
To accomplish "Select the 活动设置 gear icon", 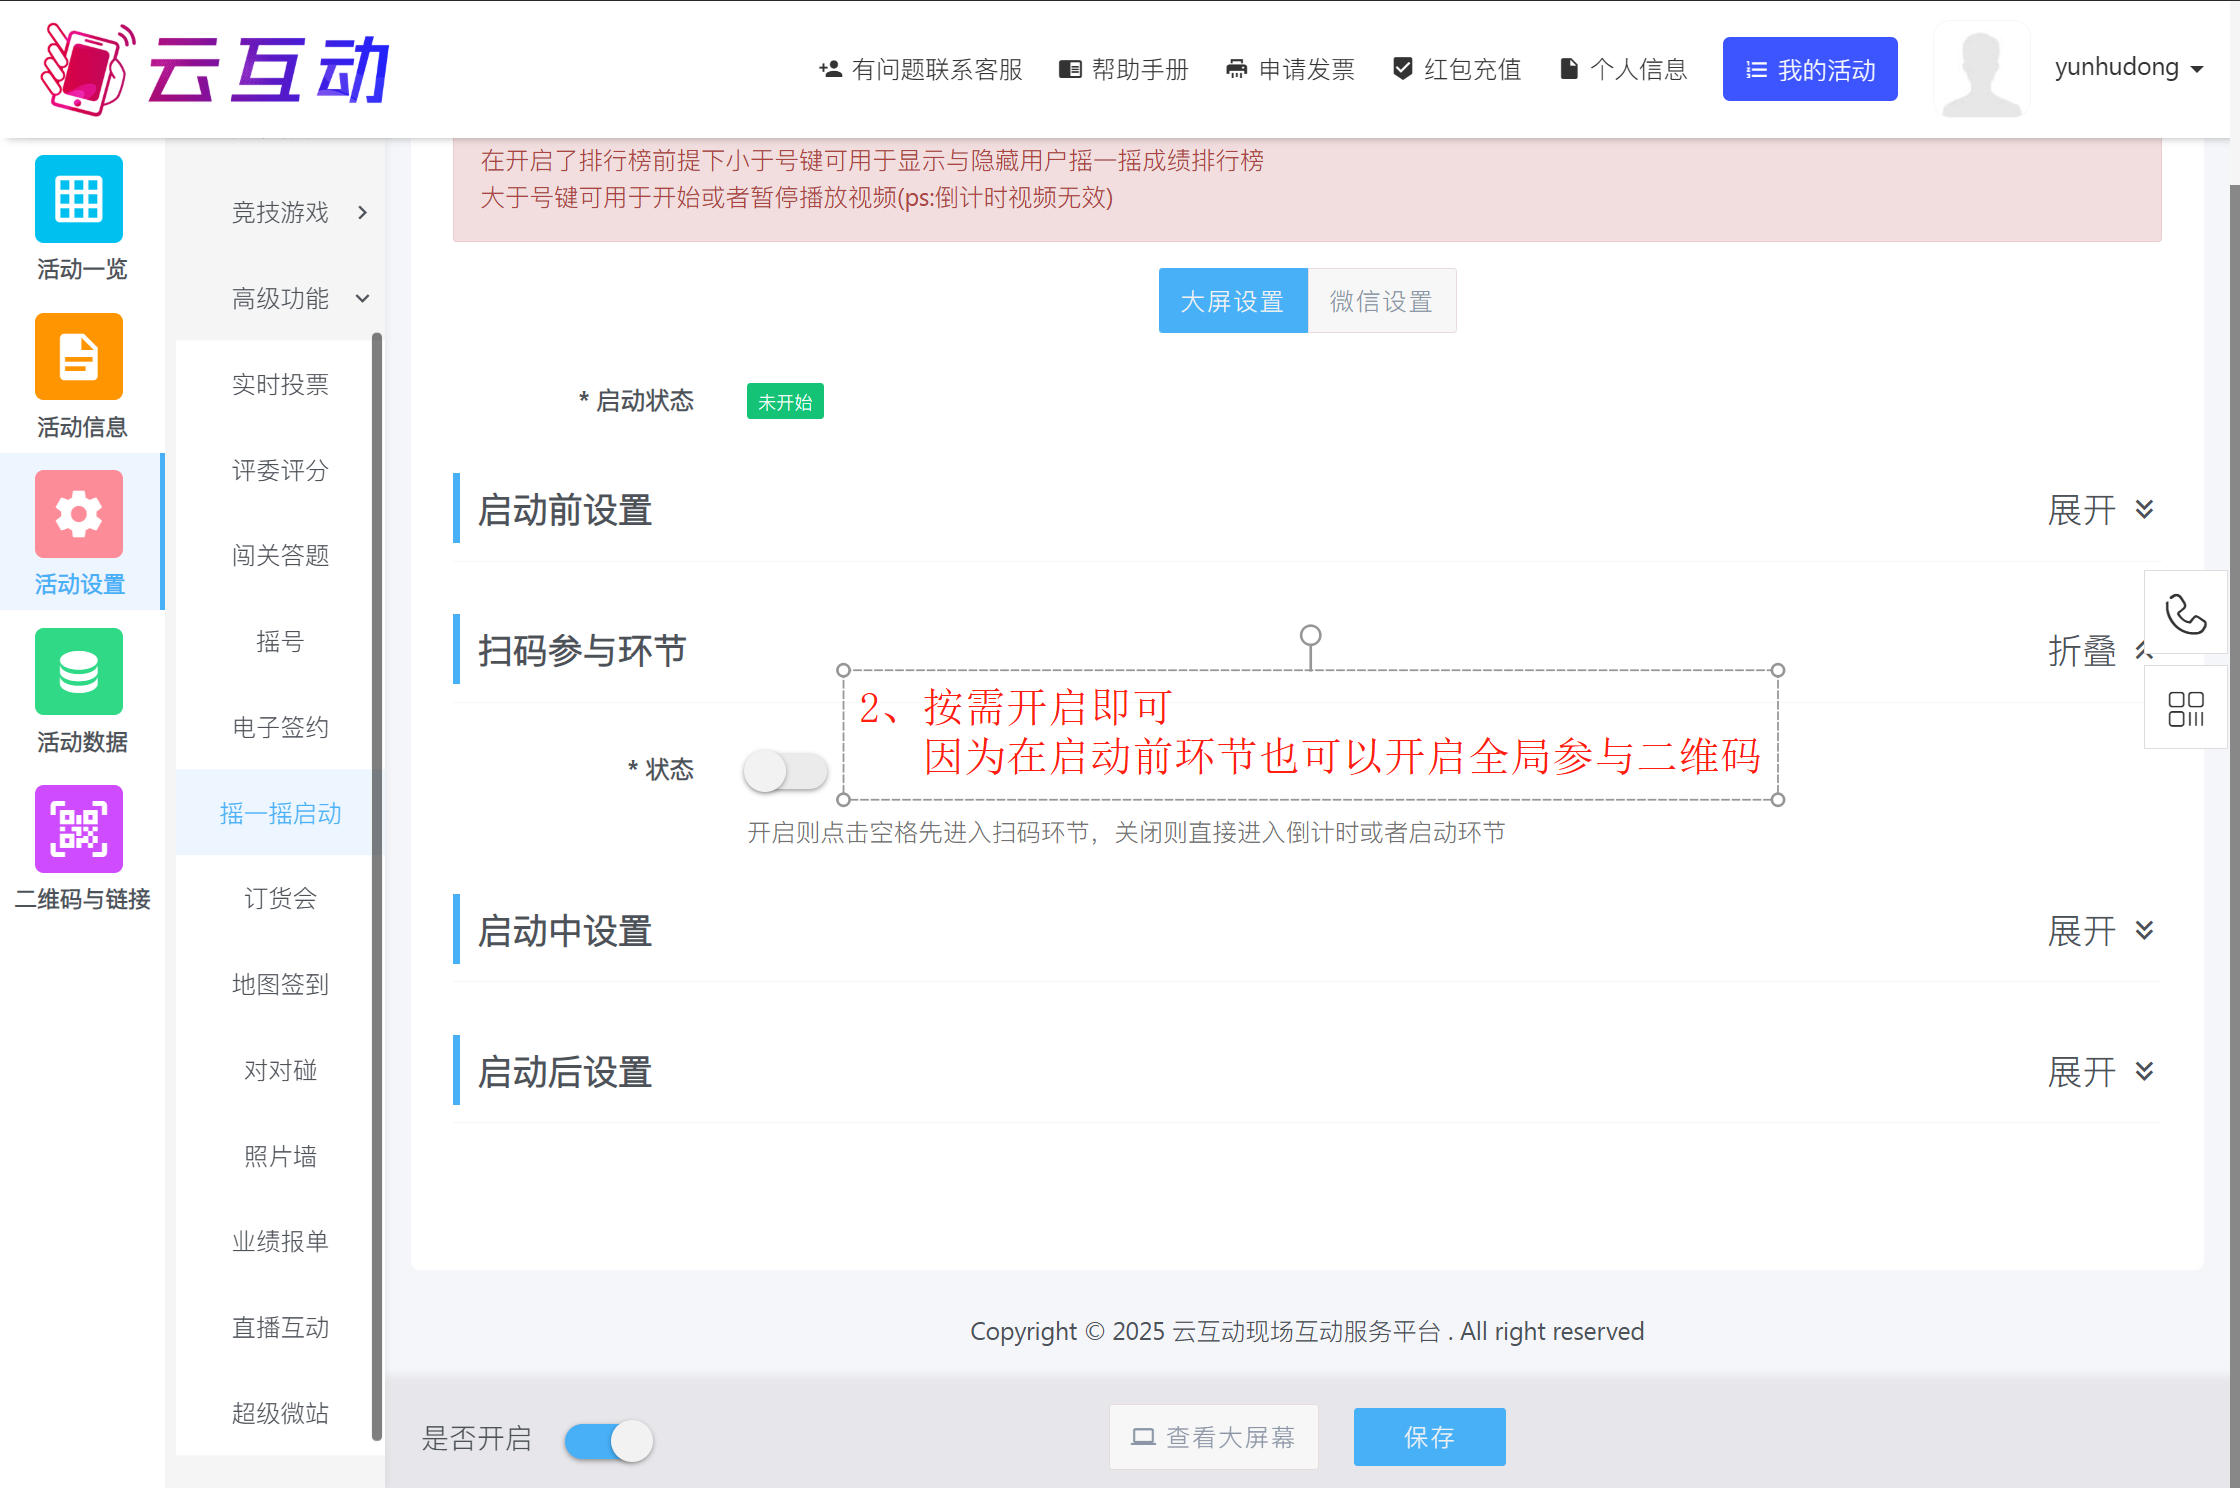I will click(79, 514).
